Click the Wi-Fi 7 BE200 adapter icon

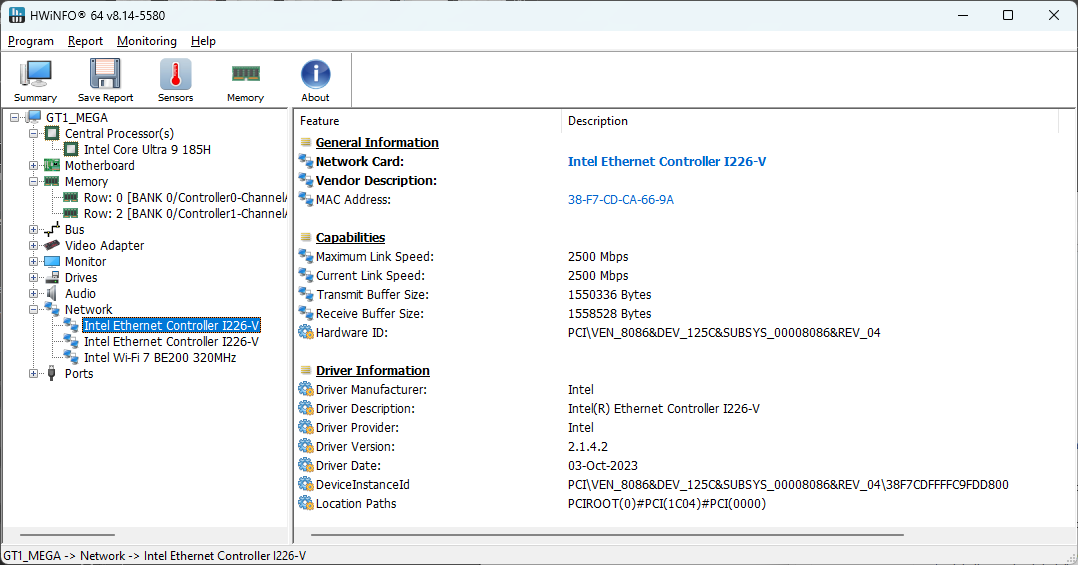71,357
